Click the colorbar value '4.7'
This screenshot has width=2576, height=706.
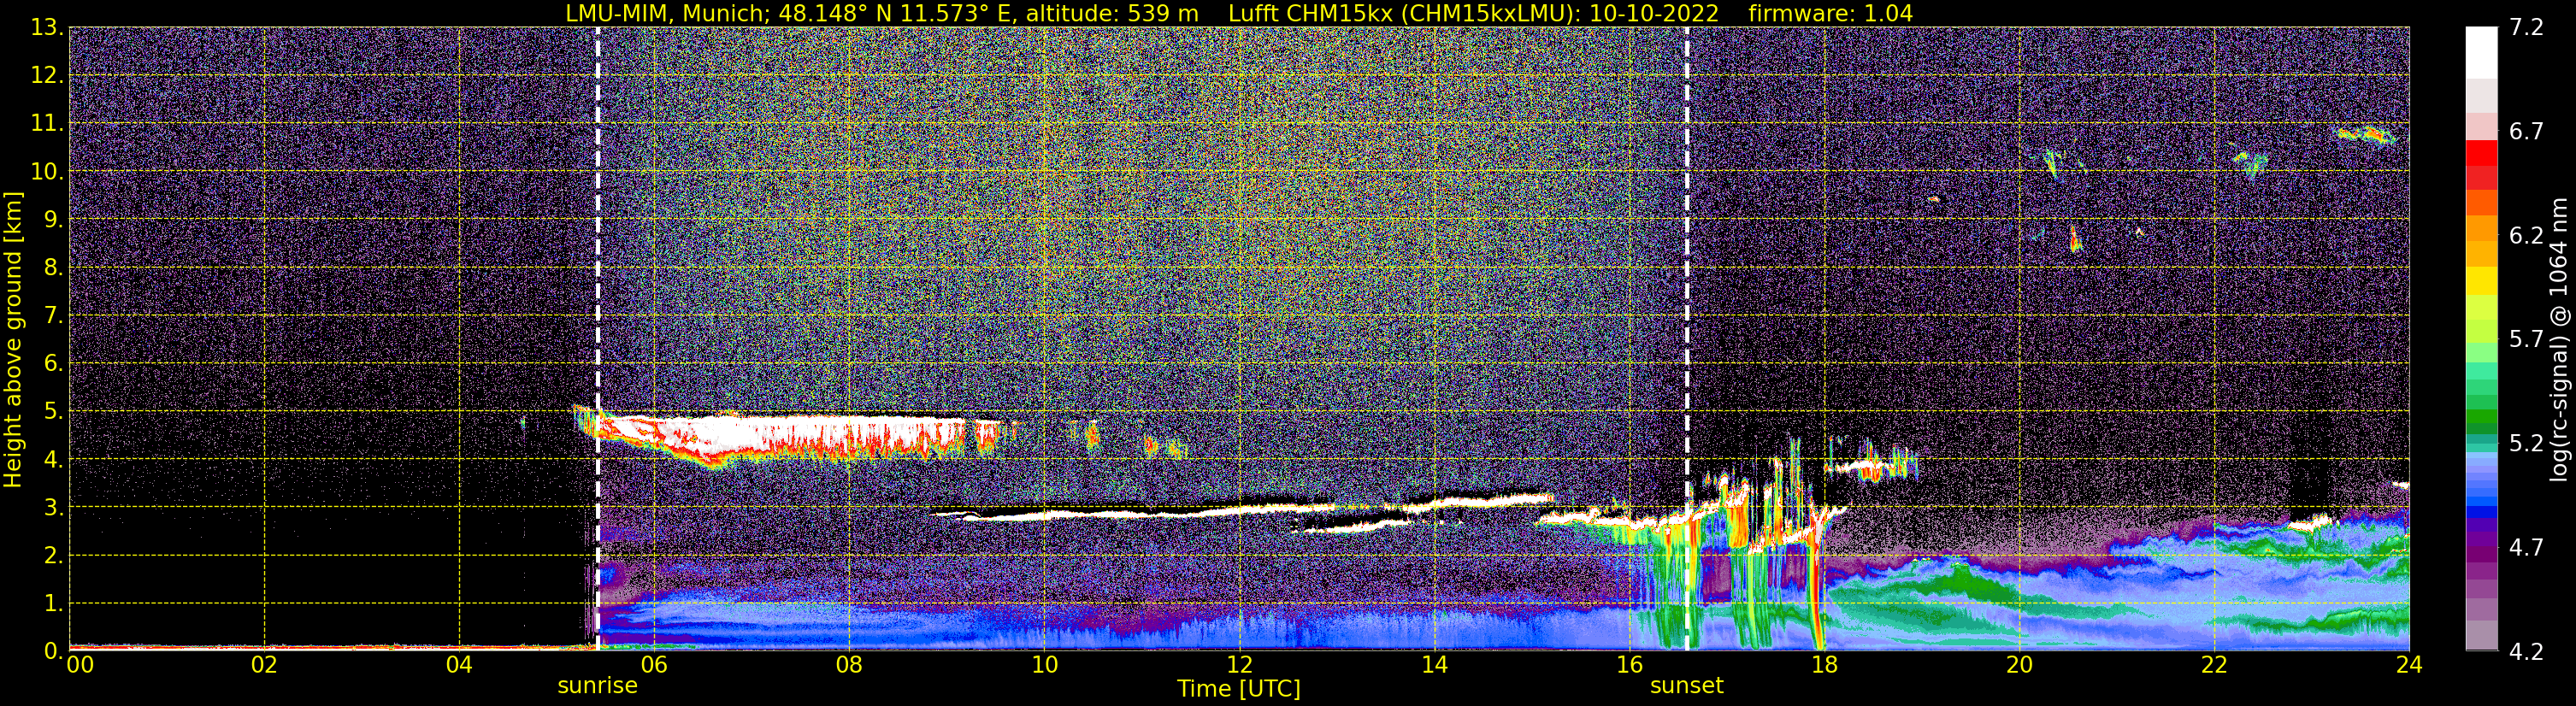click(2526, 548)
